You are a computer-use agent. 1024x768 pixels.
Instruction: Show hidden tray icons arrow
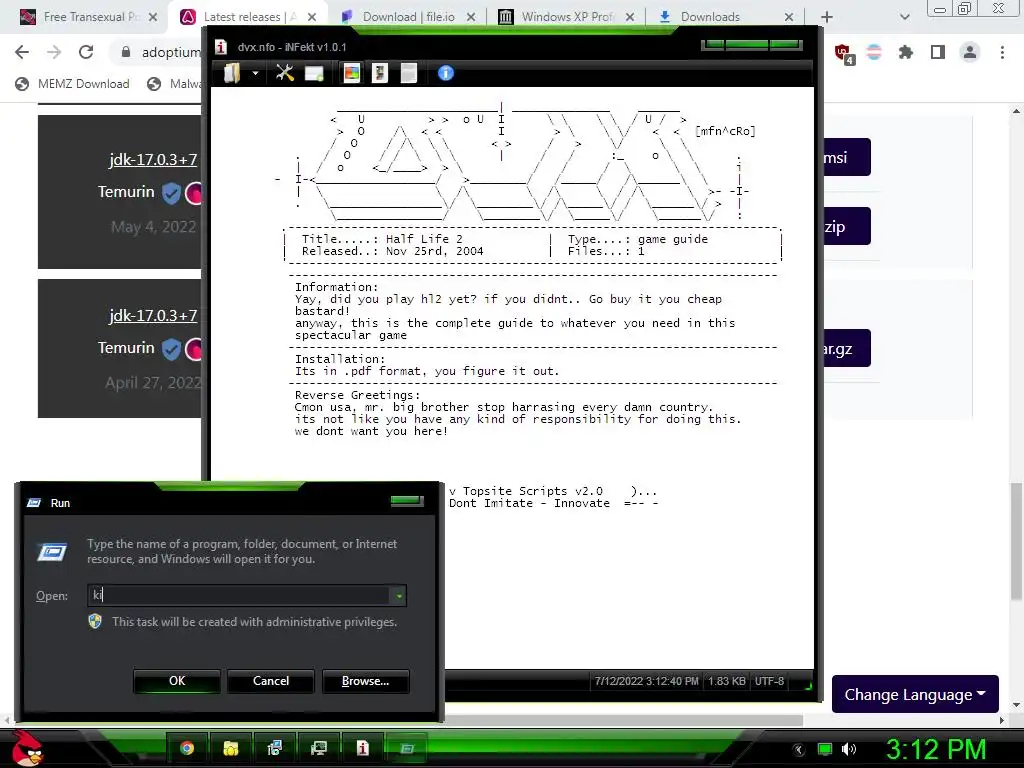[799, 750]
